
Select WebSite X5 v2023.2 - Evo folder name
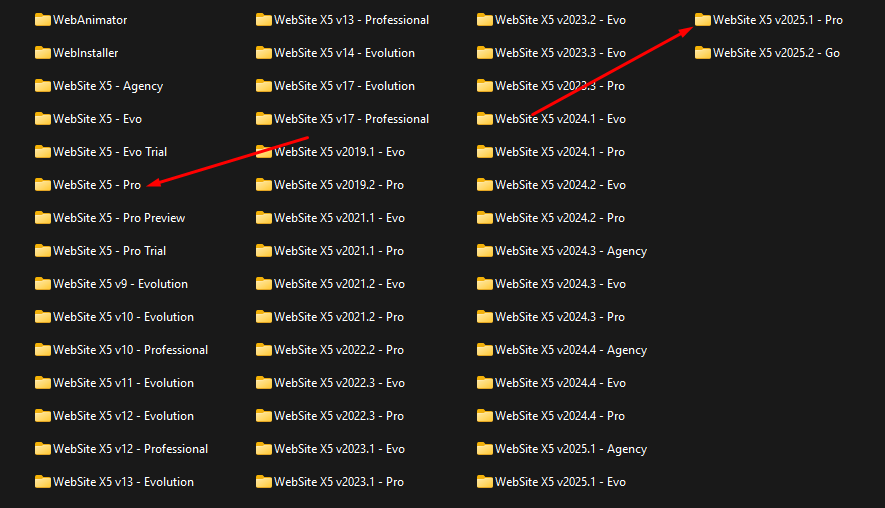click(x=560, y=20)
